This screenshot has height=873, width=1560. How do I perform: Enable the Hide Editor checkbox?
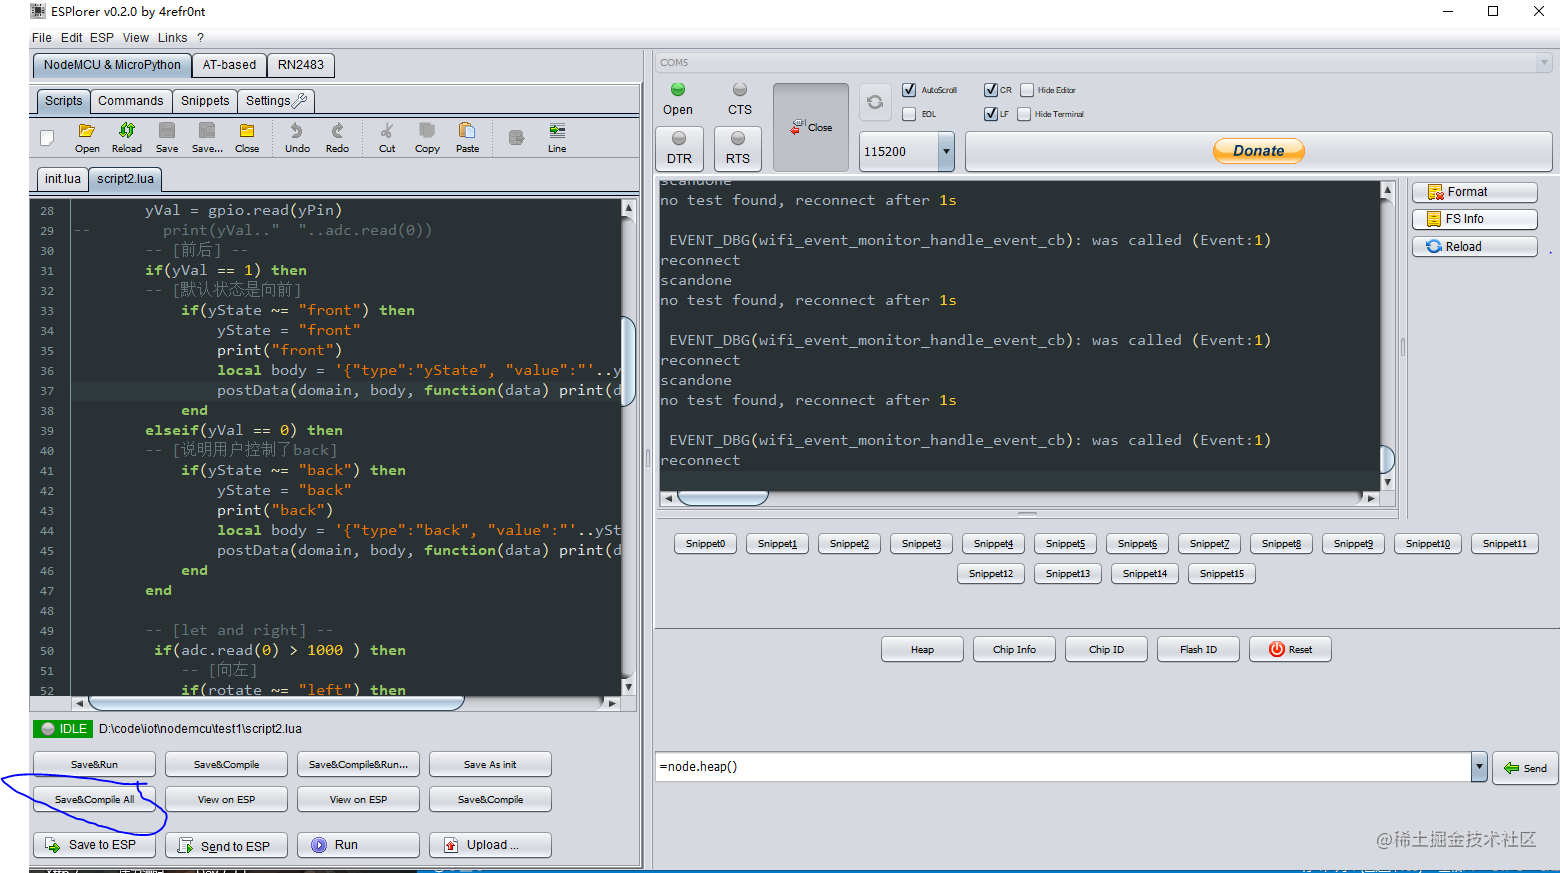coord(1027,90)
